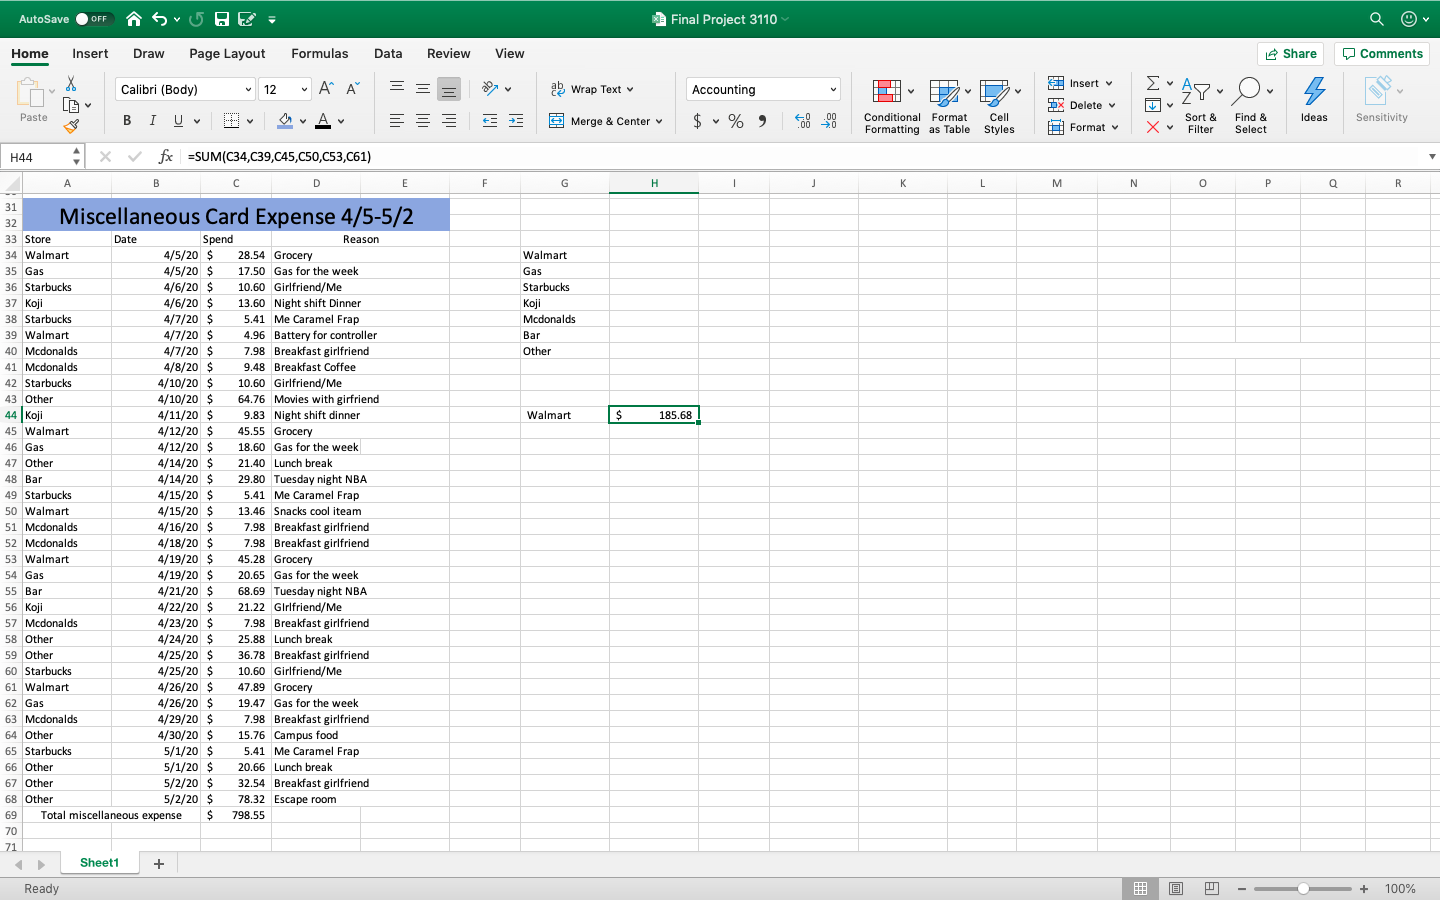
Task: Toggle left text alignment
Action: [397, 121]
